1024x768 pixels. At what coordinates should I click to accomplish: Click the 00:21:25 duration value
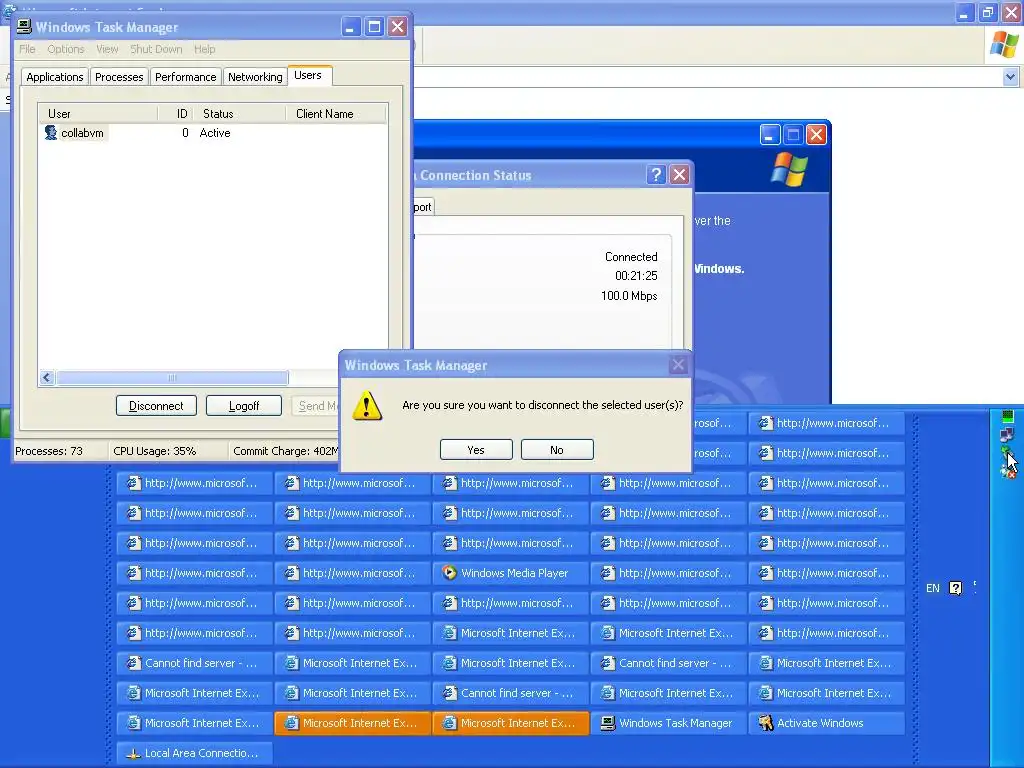(x=636, y=276)
